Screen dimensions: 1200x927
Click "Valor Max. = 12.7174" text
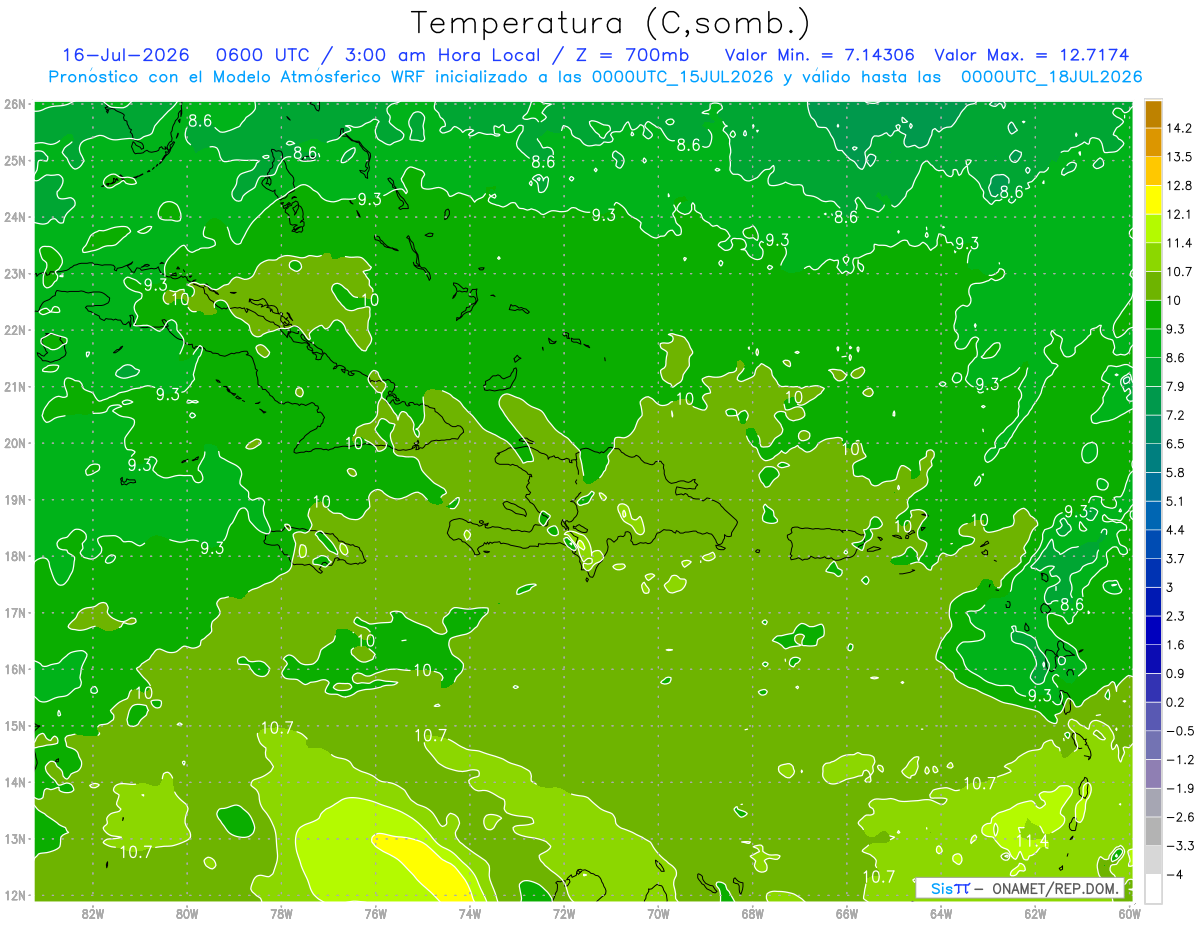[1032, 55]
